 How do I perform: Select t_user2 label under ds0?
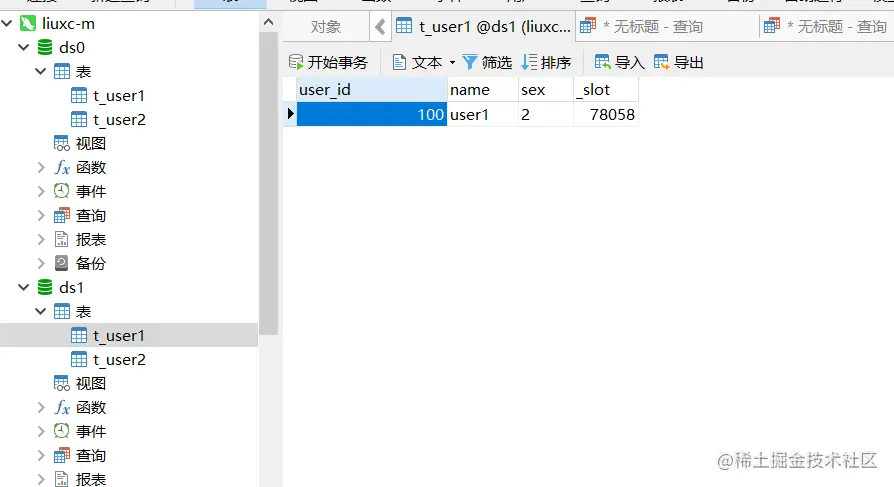120,120
